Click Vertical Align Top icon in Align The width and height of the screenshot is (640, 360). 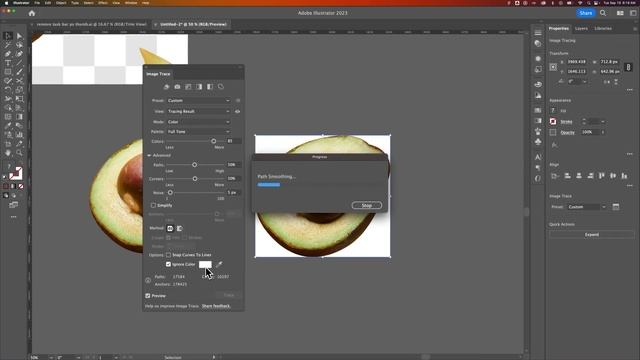tap(602, 176)
